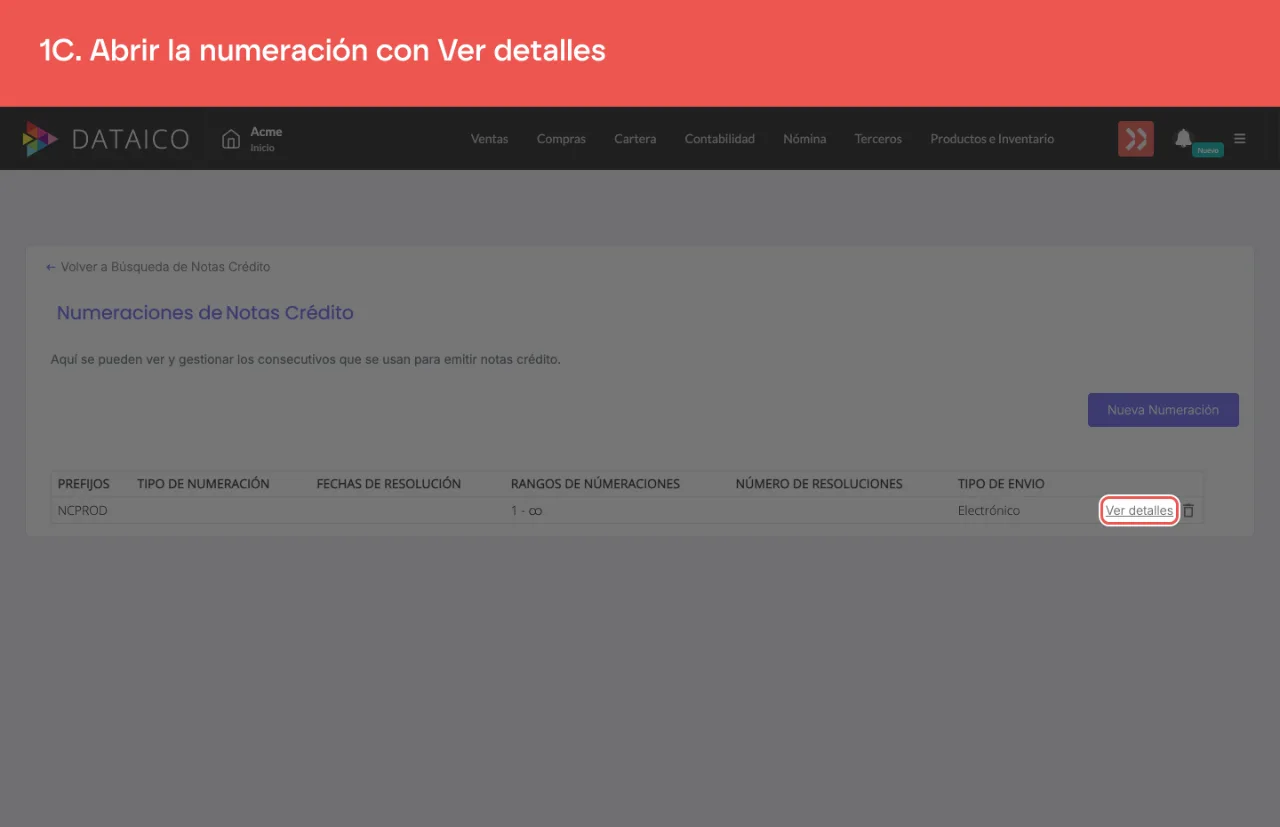
Task: Open the hamburger menu
Action: [x=1240, y=139]
